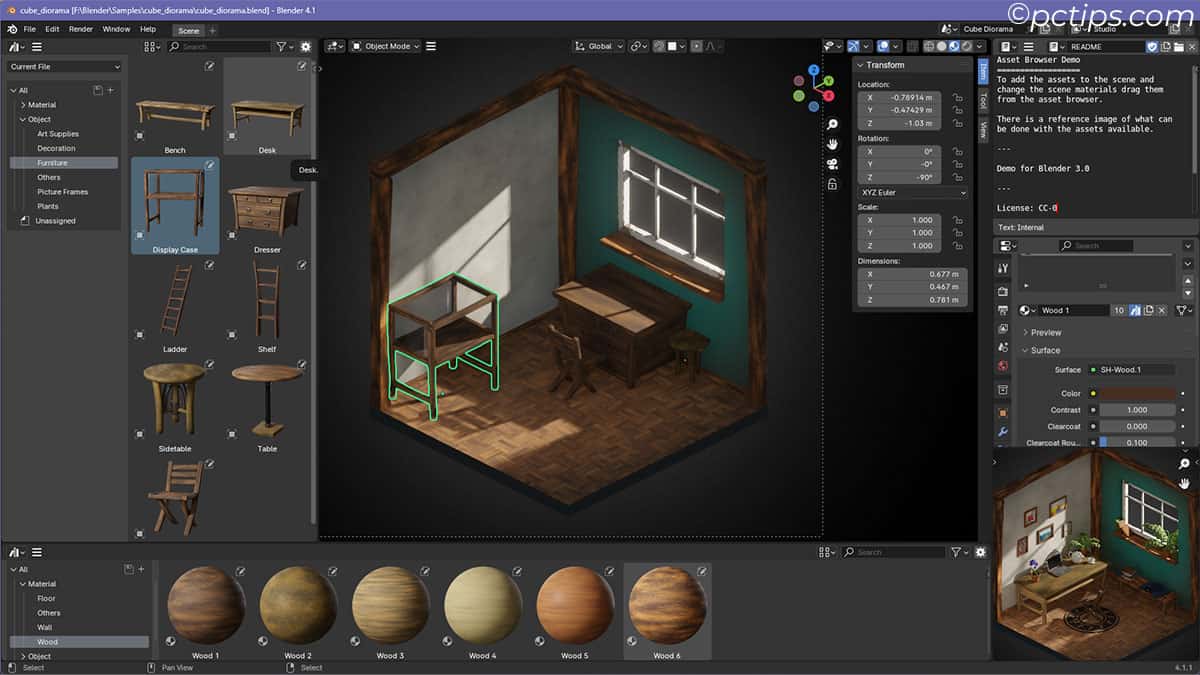Unlink Wood 1 material with the X button

(x=1162, y=310)
